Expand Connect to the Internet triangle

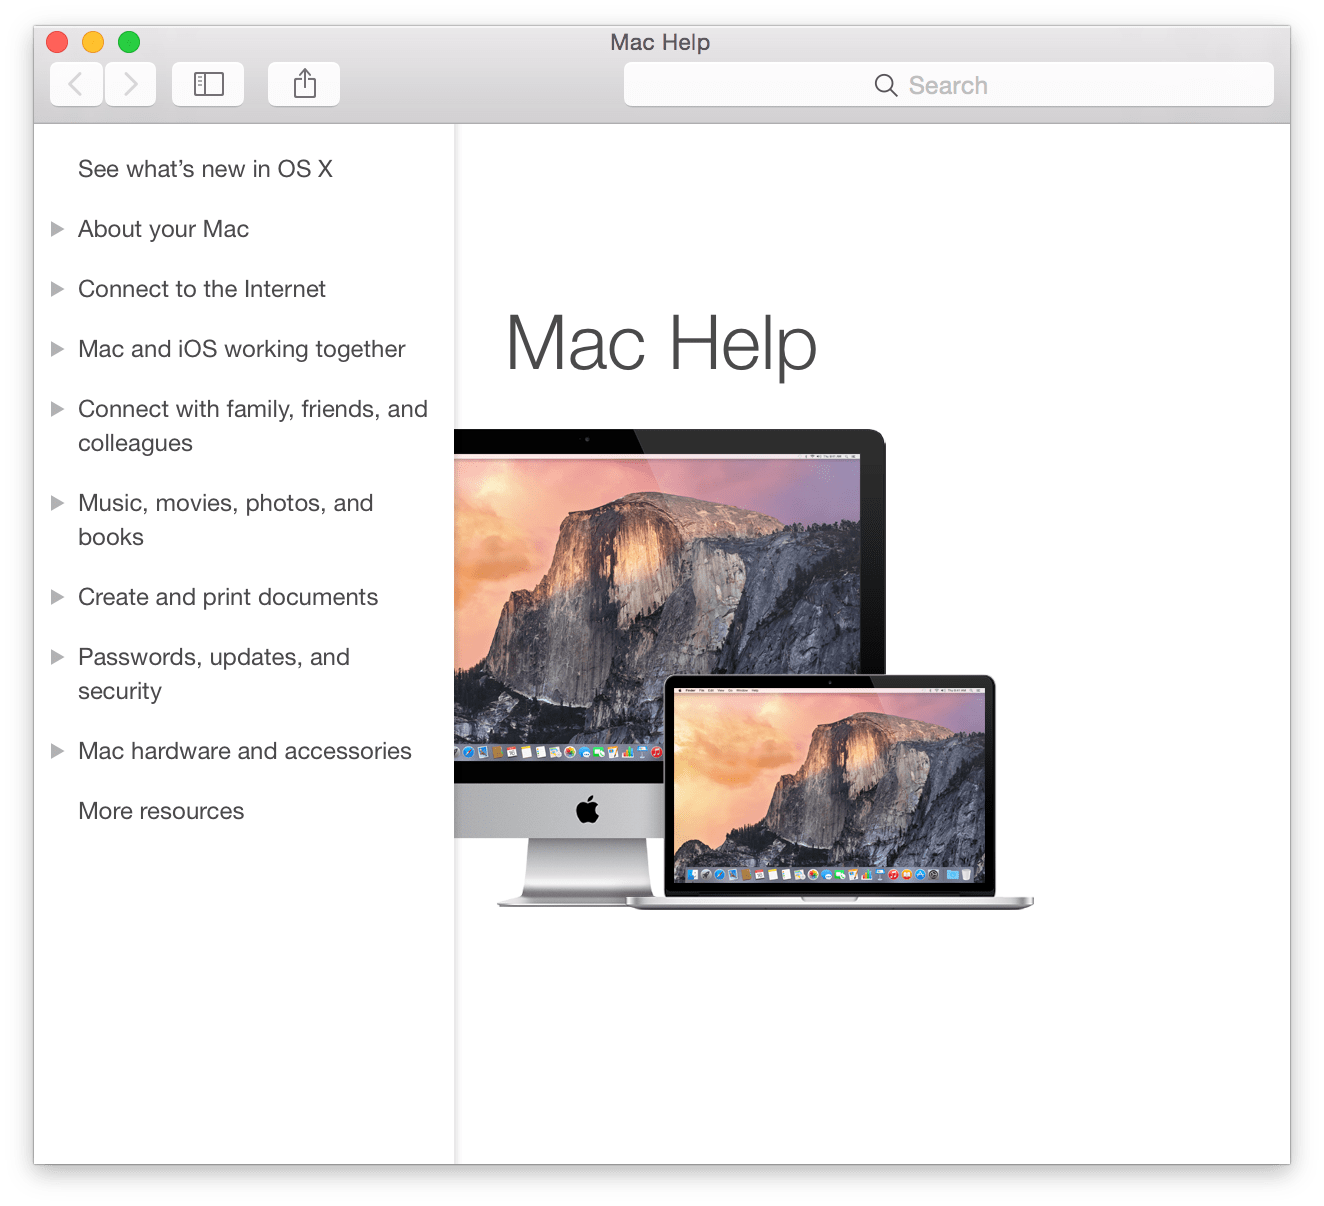[x=57, y=289]
